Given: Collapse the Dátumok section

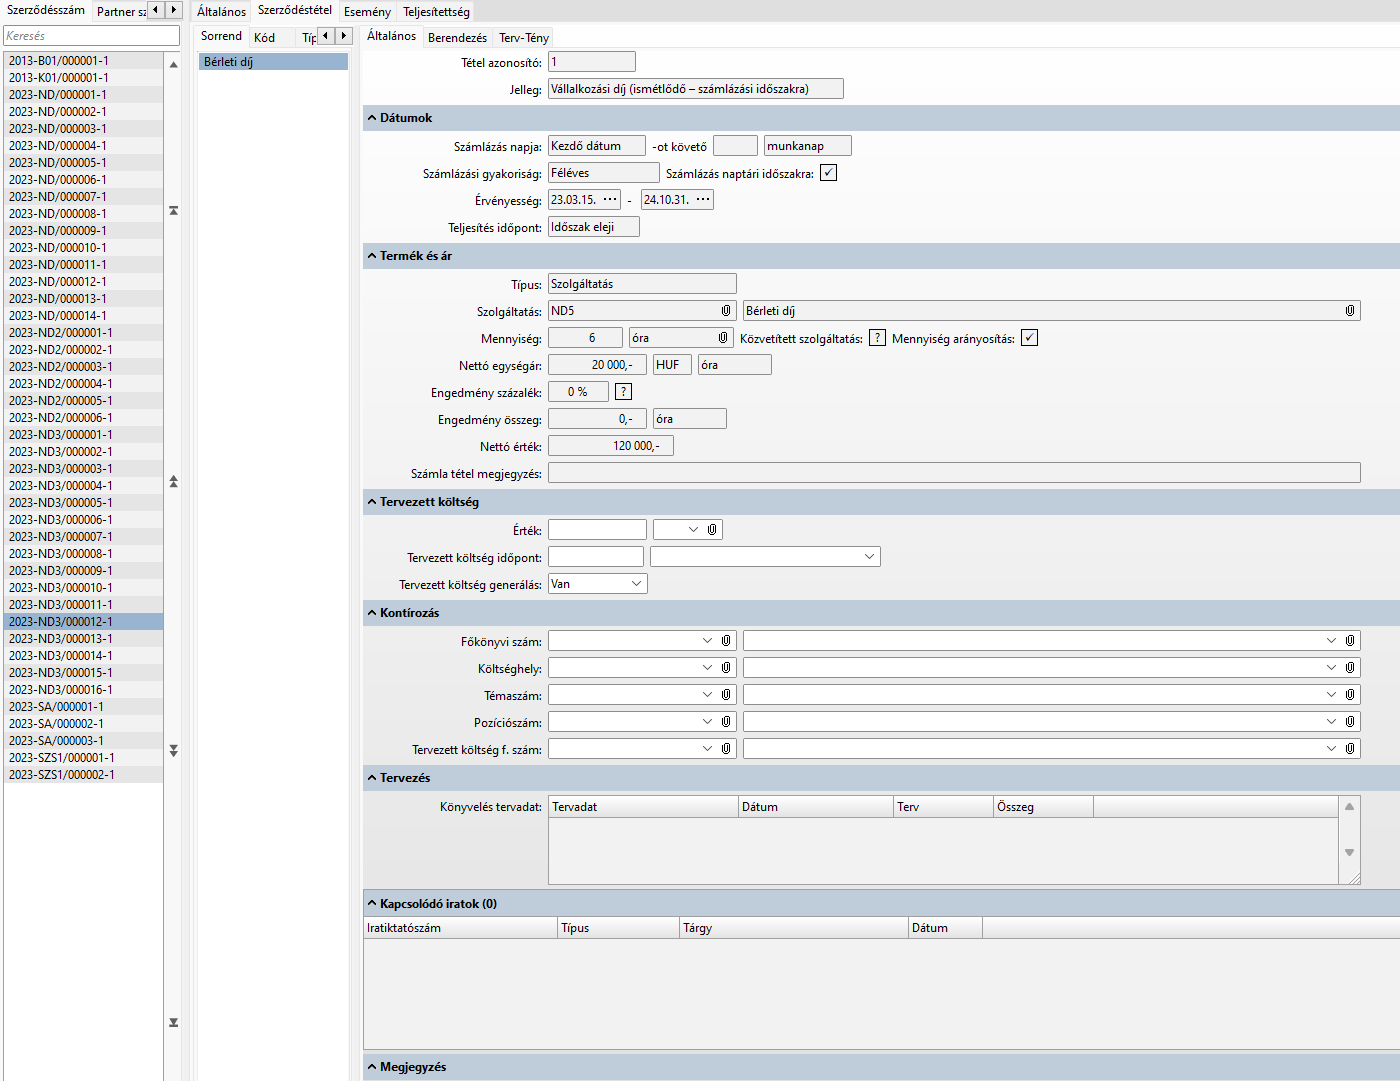Looking at the screenshot, I should (372, 118).
